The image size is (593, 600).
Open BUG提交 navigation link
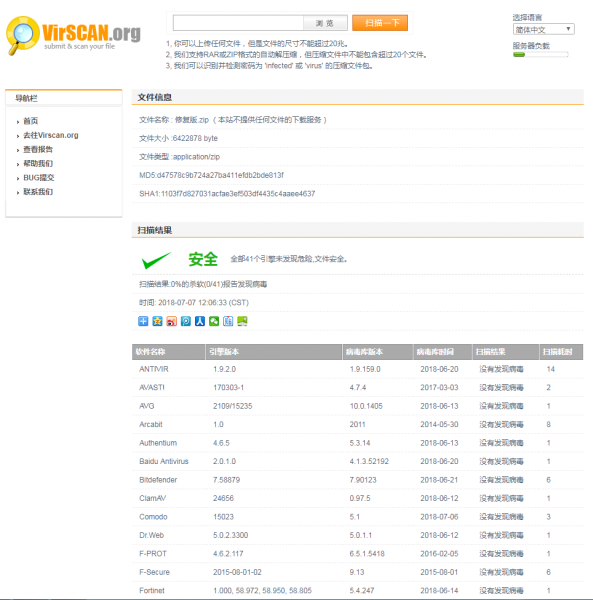pos(39,178)
